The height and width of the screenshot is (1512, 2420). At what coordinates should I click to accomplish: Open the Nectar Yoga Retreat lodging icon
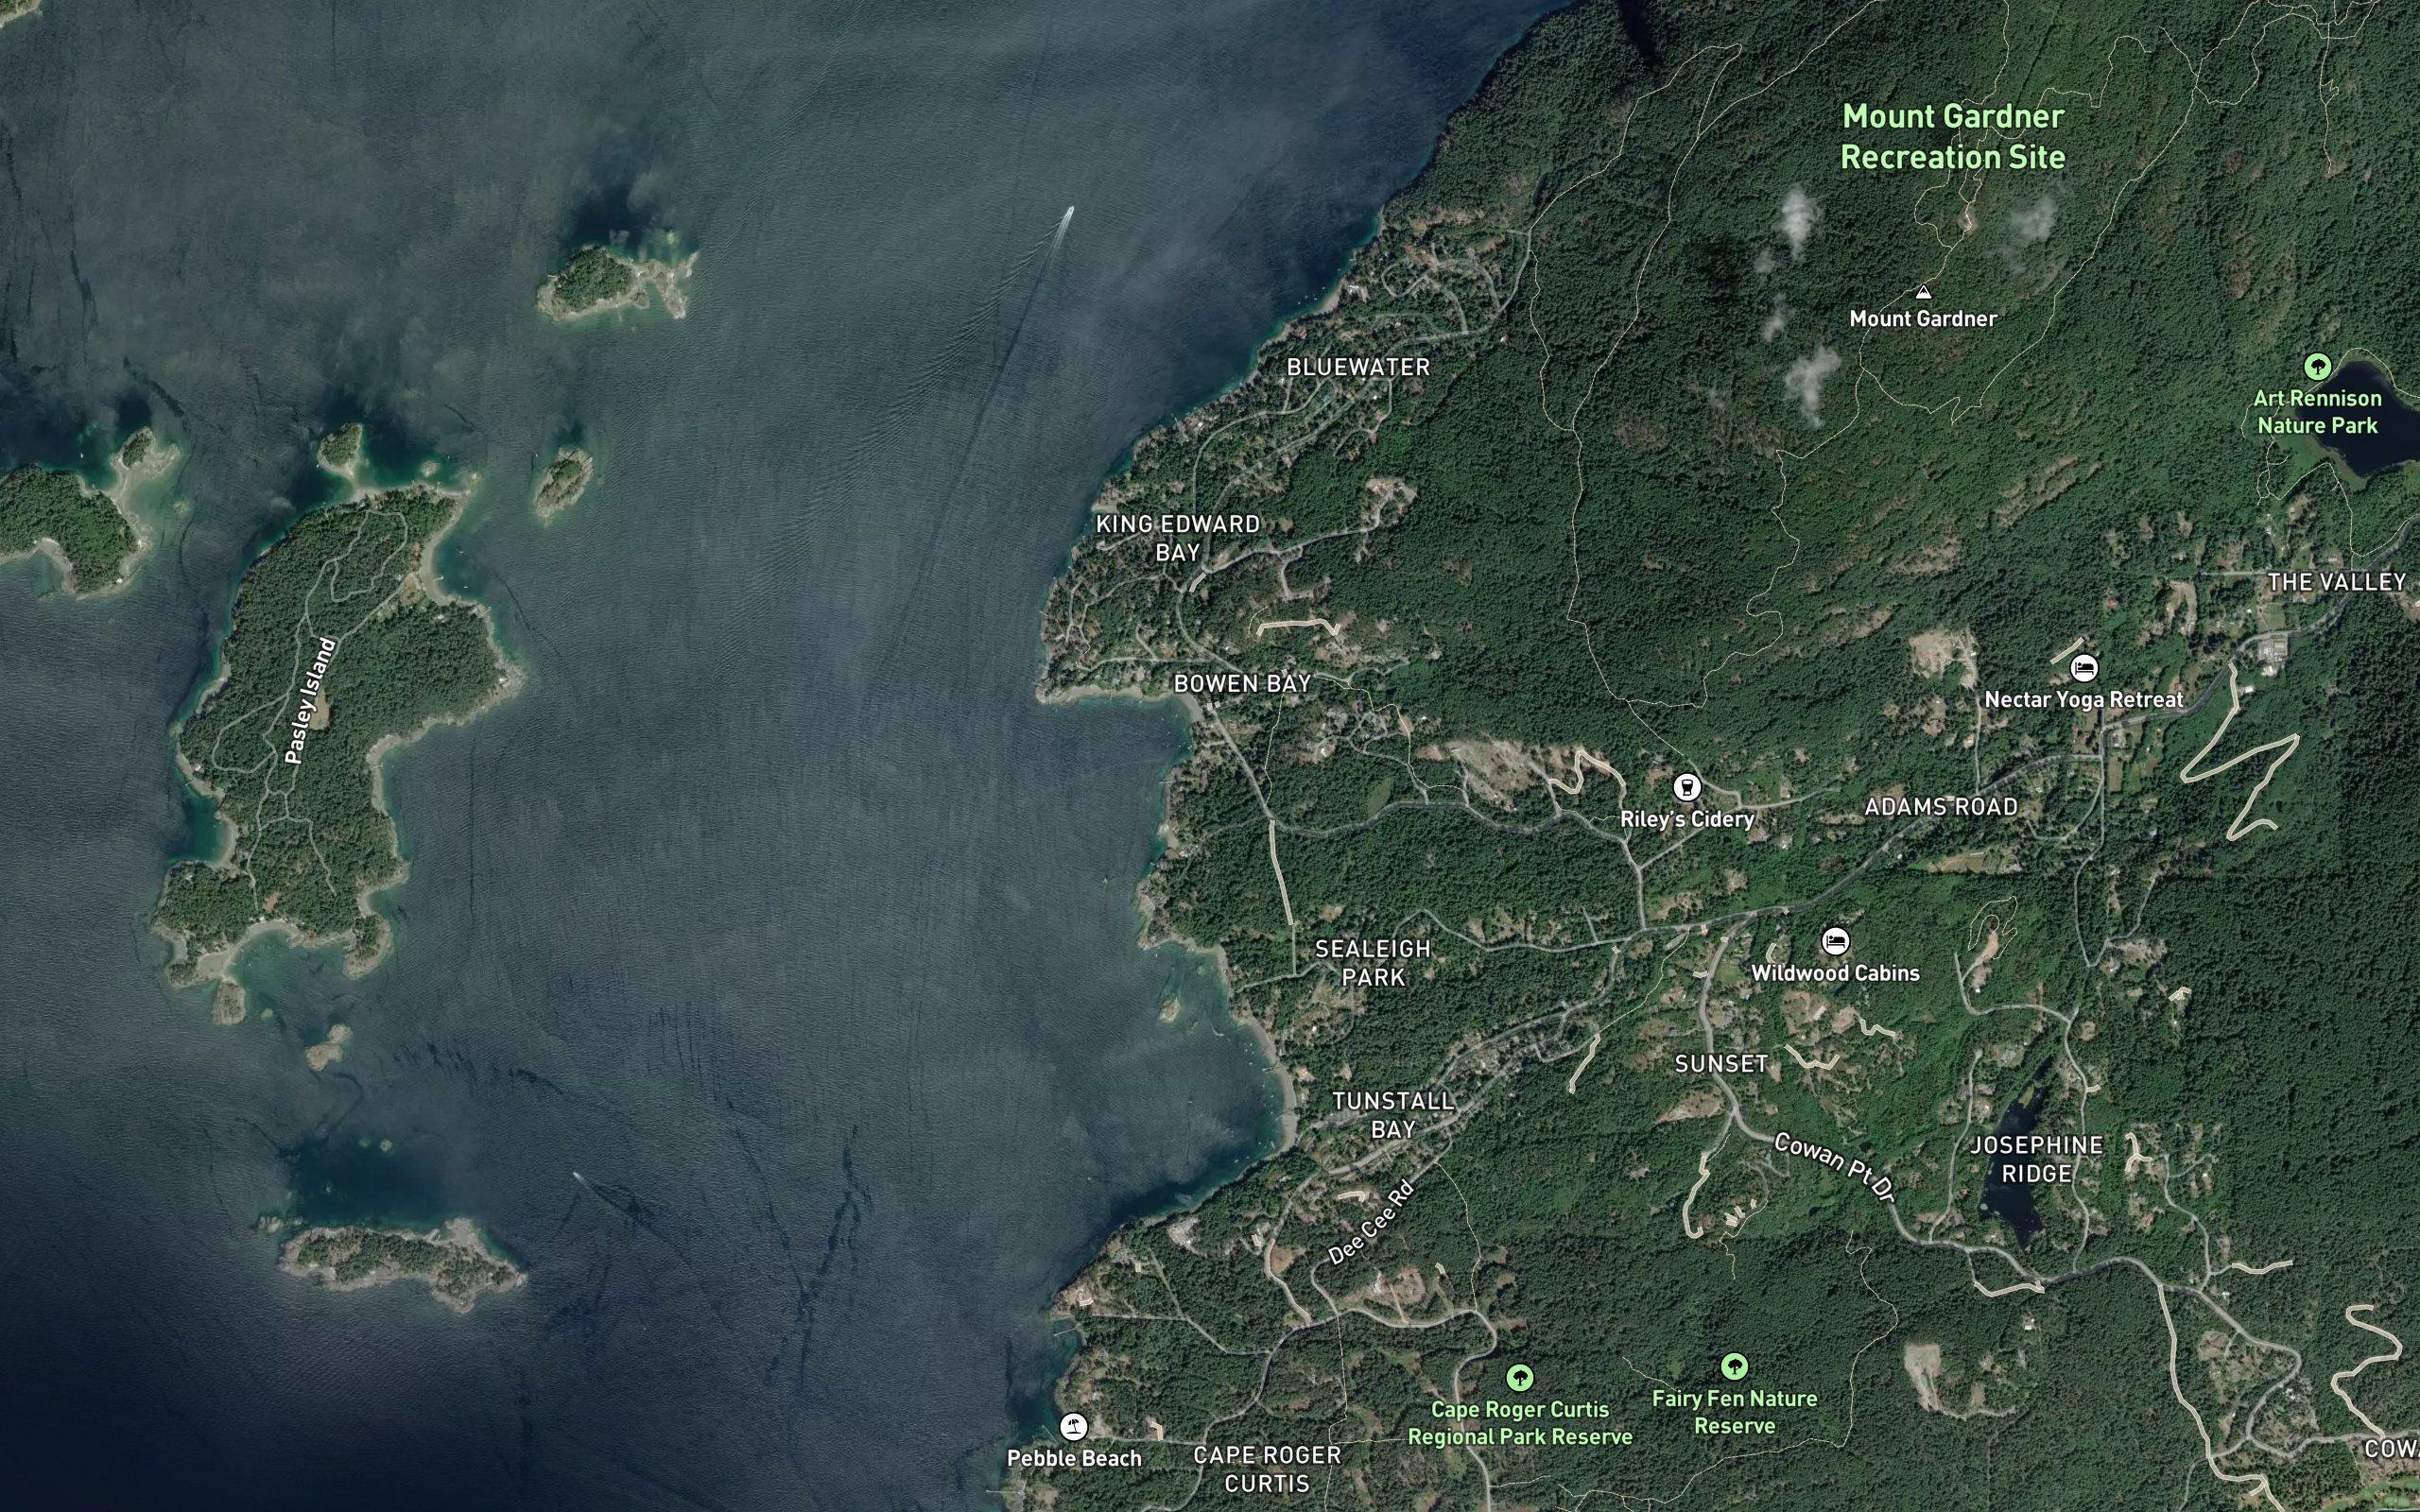pos(2083,667)
